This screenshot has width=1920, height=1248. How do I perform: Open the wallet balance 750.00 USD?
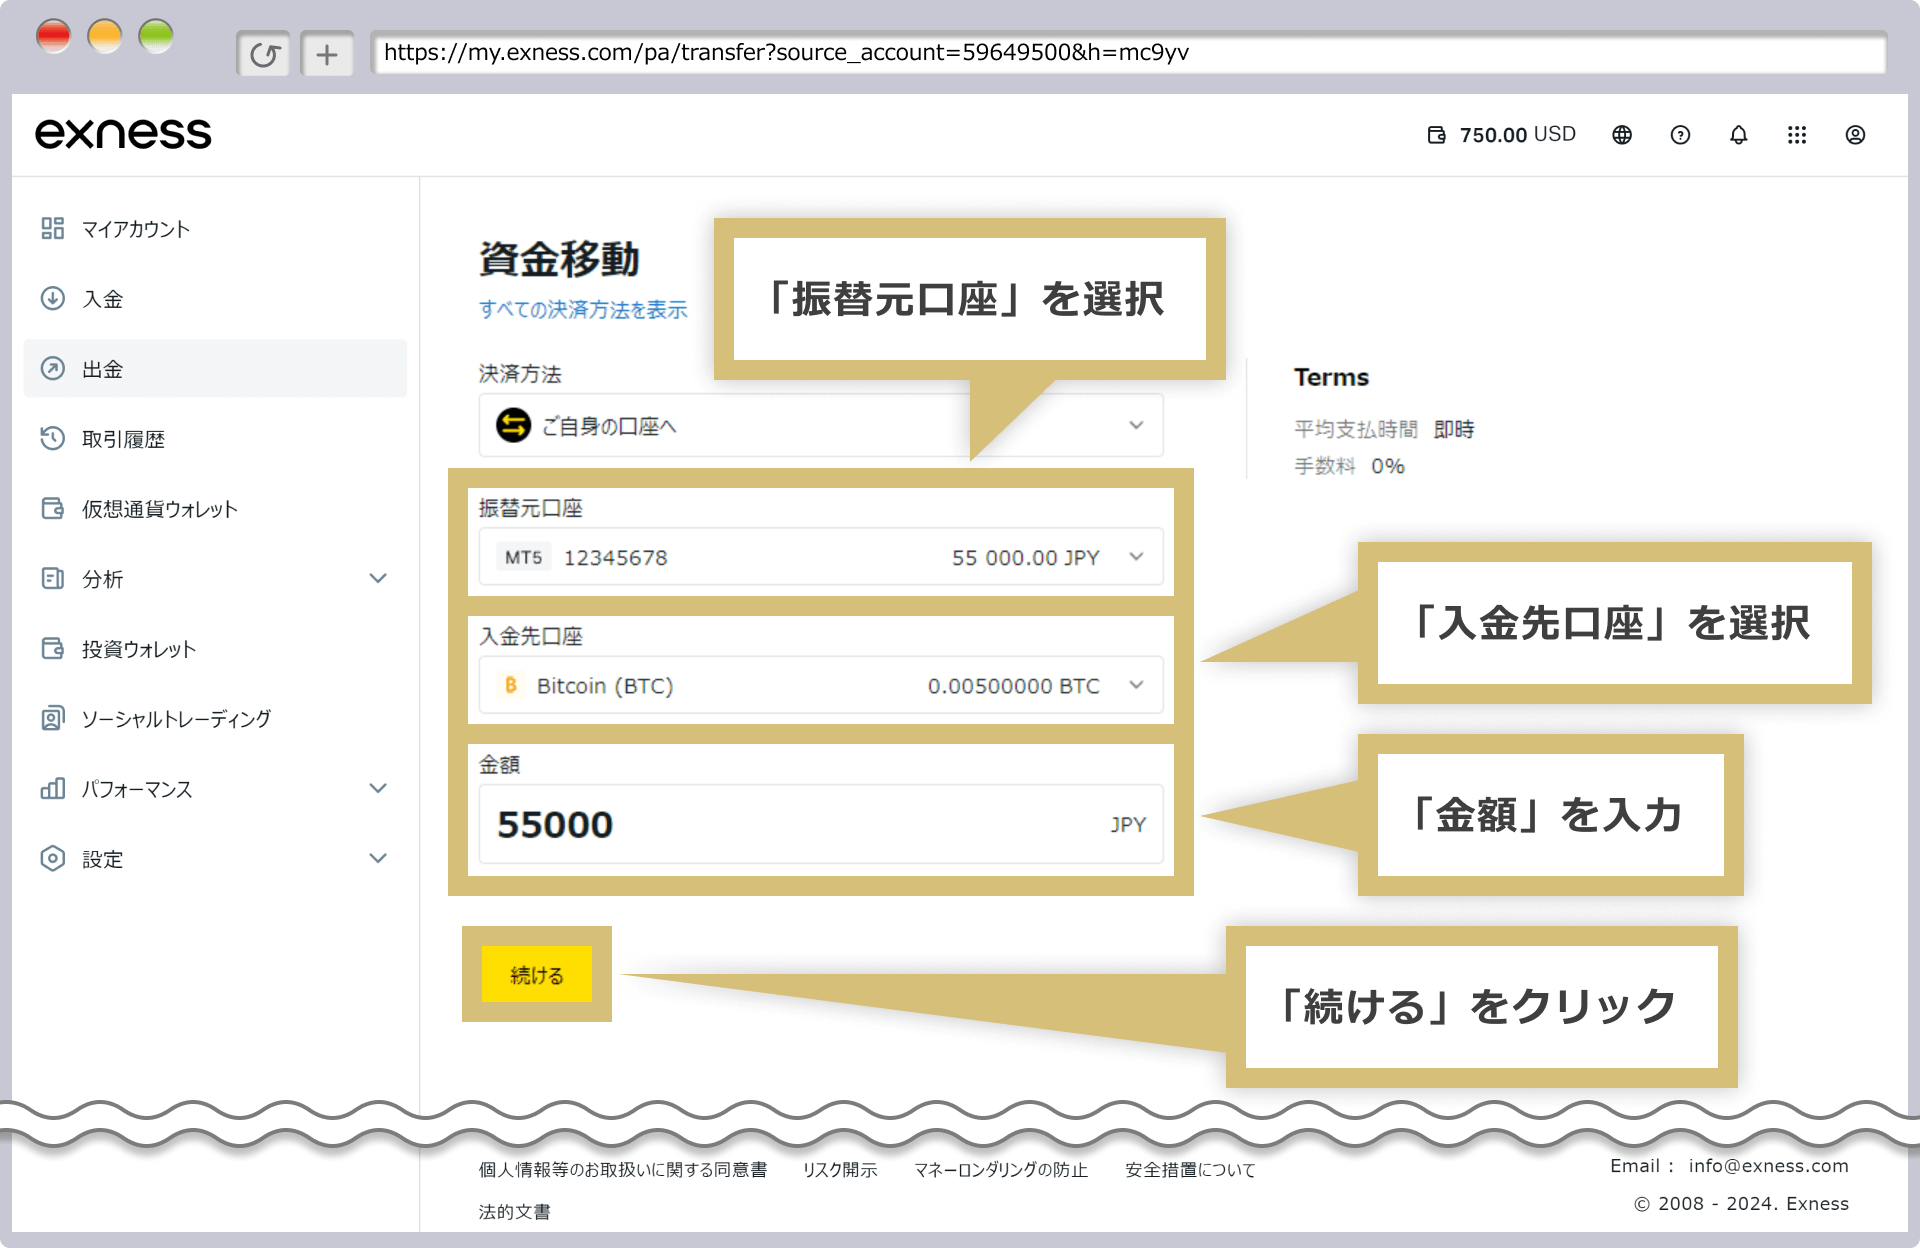(x=1501, y=135)
